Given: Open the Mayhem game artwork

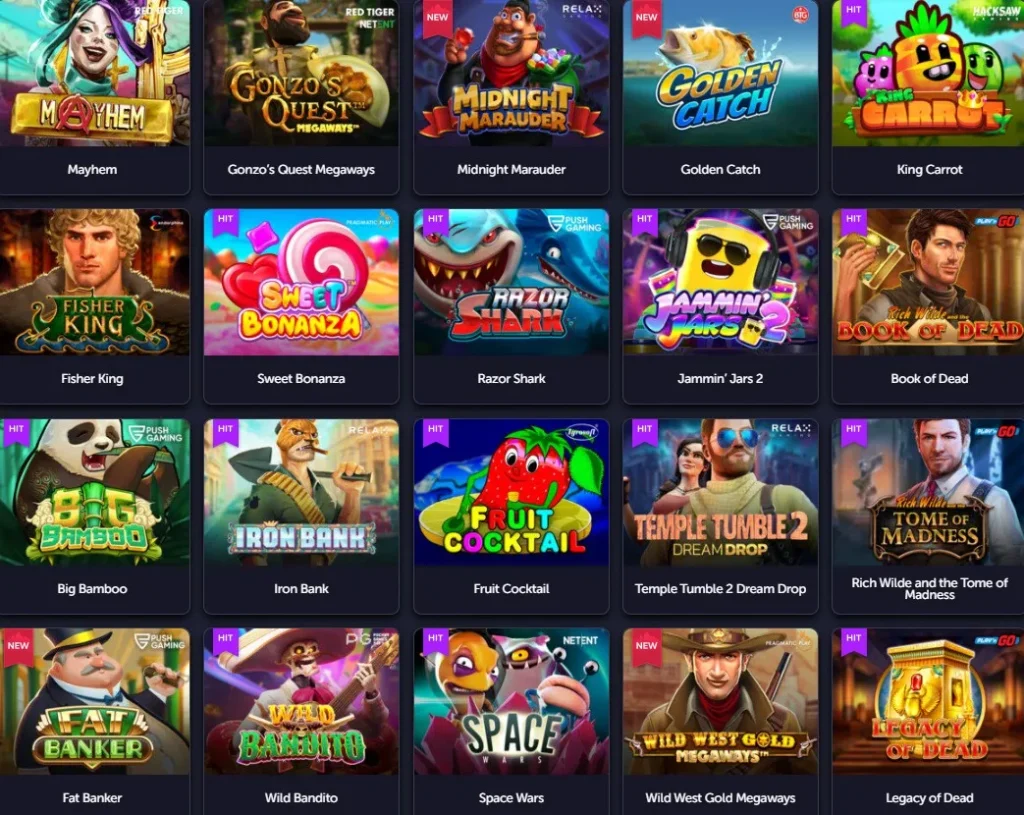Looking at the screenshot, I should [95, 73].
